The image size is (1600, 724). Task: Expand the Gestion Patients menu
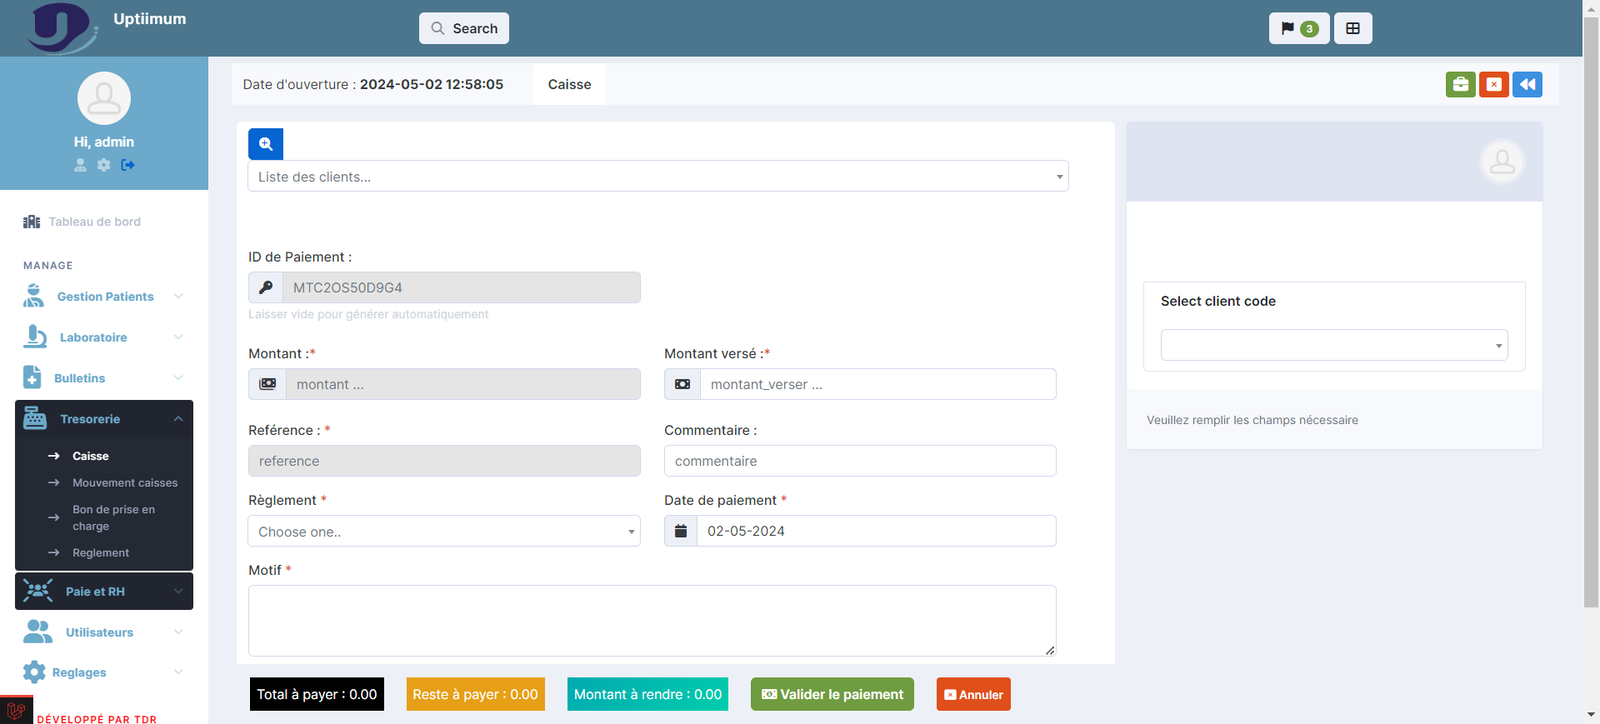pyautogui.click(x=104, y=297)
